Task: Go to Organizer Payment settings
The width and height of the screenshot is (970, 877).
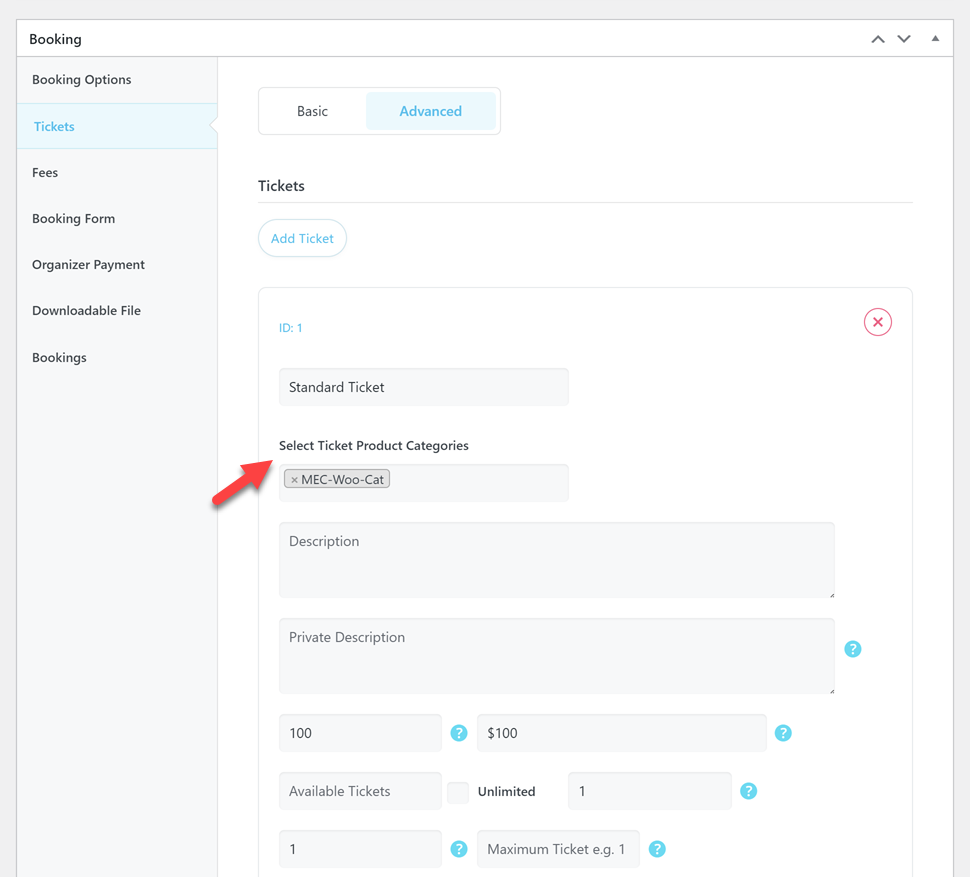Action: 88,265
